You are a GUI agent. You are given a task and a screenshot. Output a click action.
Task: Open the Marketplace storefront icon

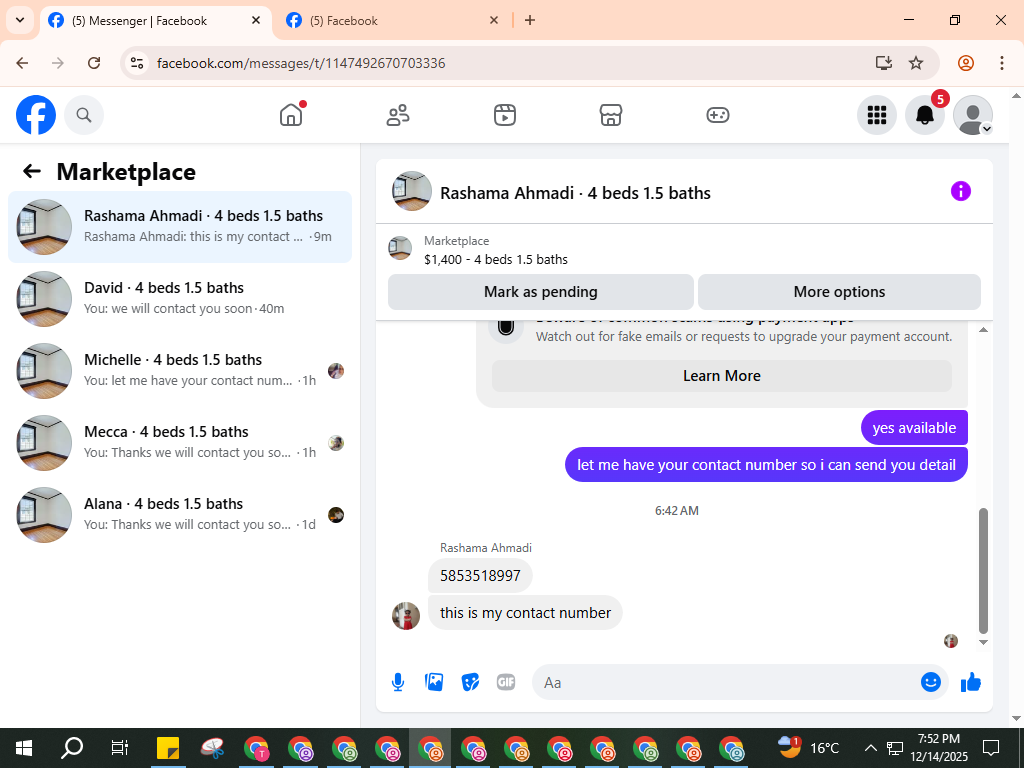611,115
